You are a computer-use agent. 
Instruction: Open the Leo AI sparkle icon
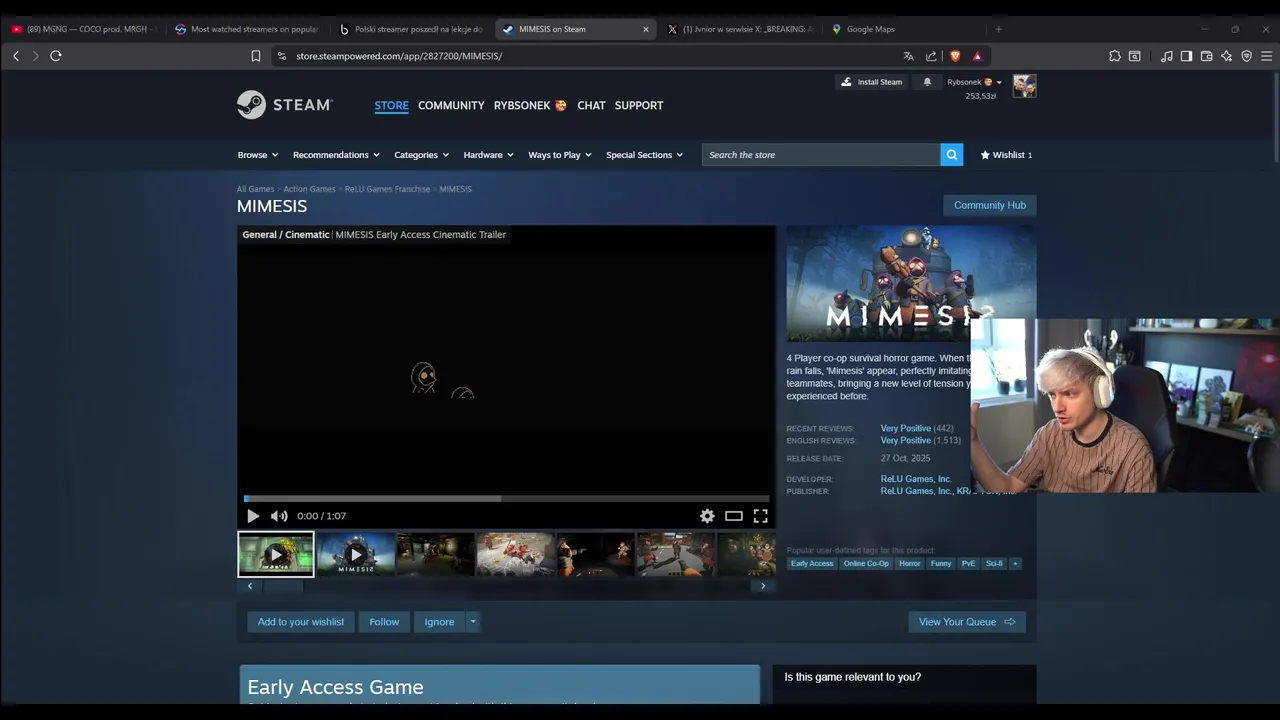coord(1226,56)
